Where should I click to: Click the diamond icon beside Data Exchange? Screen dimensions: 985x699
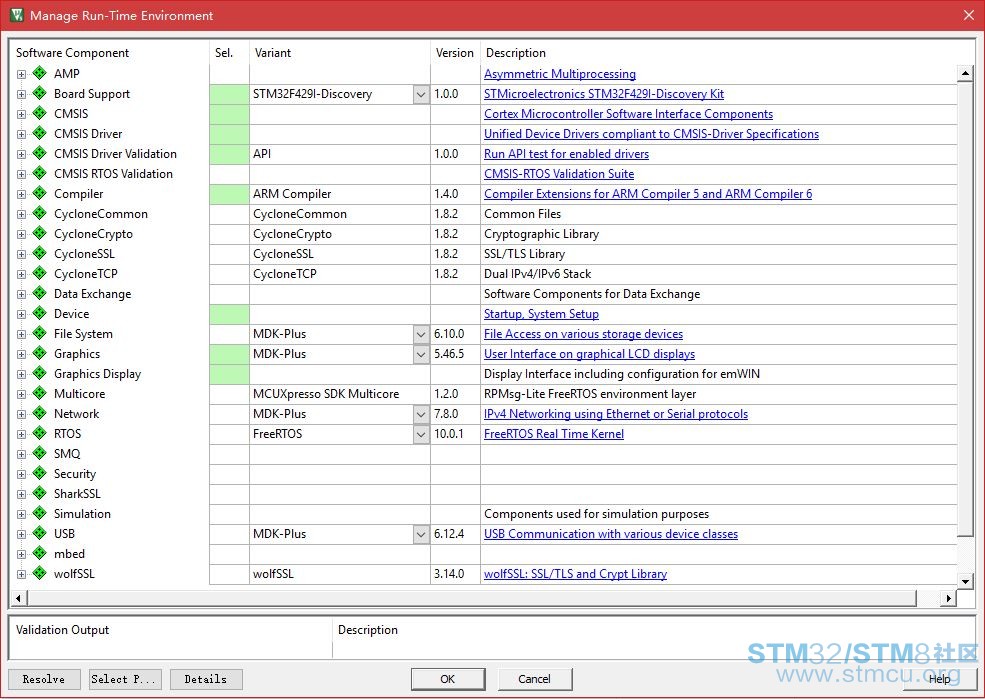pyautogui.click(x=40, y=293)
